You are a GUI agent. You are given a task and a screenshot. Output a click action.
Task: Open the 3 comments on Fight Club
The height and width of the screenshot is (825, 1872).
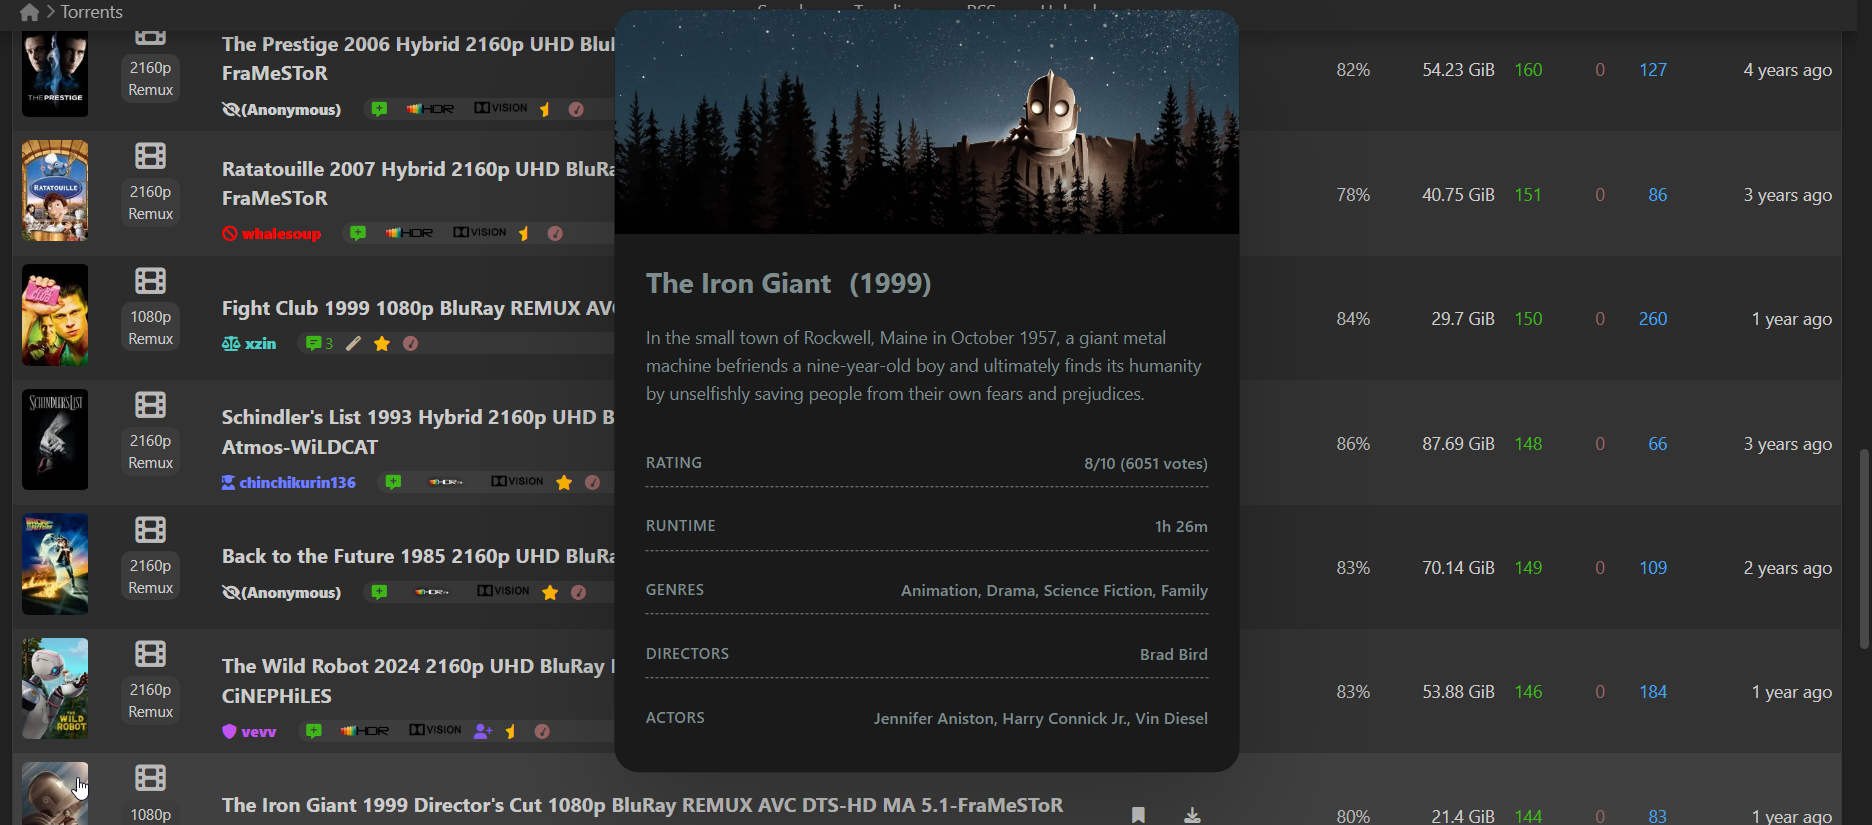[x=319, y=344]
